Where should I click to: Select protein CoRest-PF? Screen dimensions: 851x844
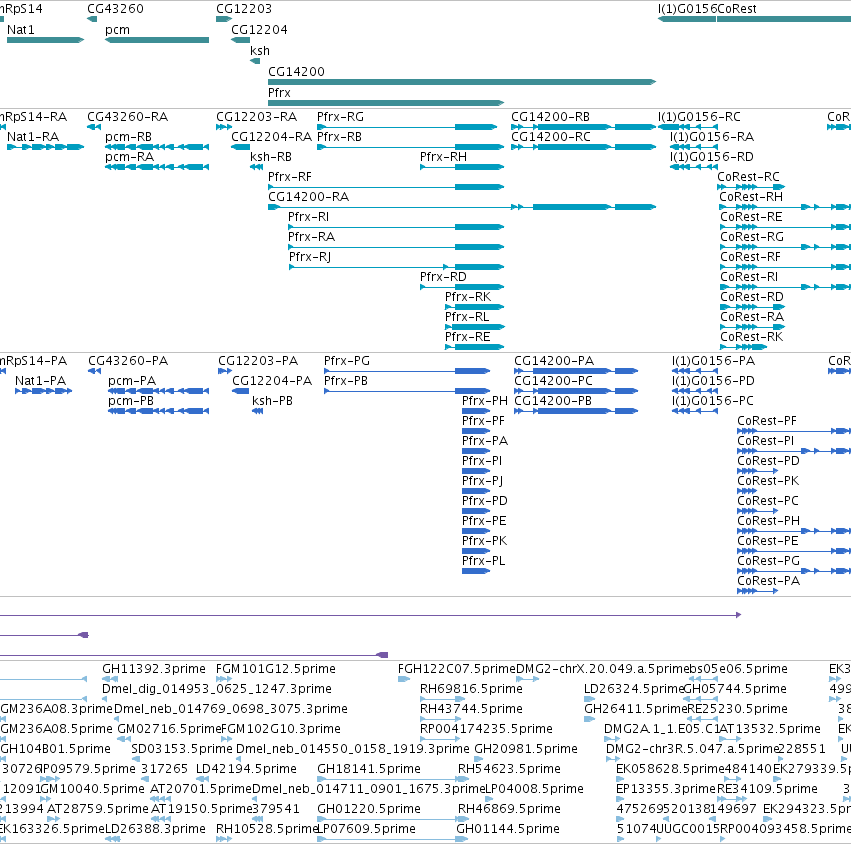(794, 431)
